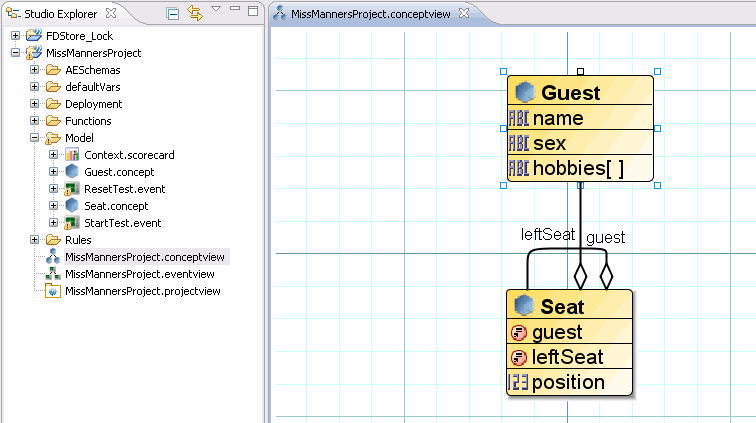The width and height of the screenshot is (756, 423).
Task: Select the Seat.concept tree item
Action: click(x=116, y=206)
